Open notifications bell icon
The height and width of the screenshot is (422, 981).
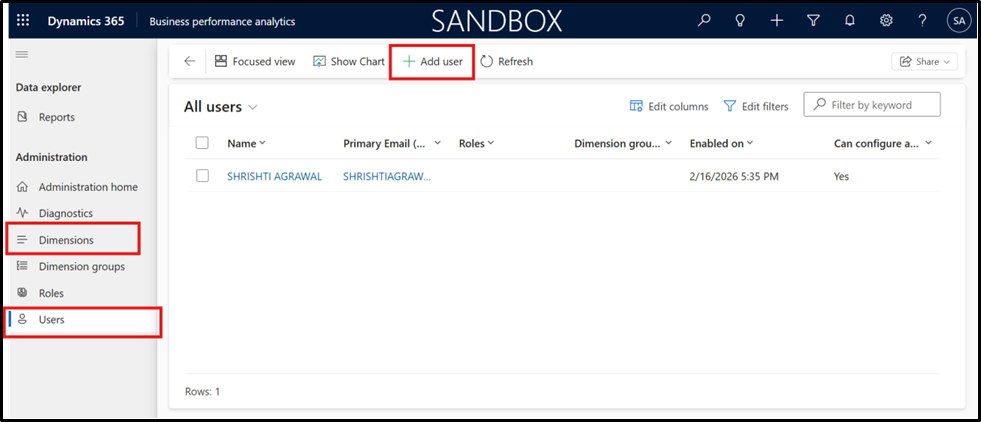point(850,21)
